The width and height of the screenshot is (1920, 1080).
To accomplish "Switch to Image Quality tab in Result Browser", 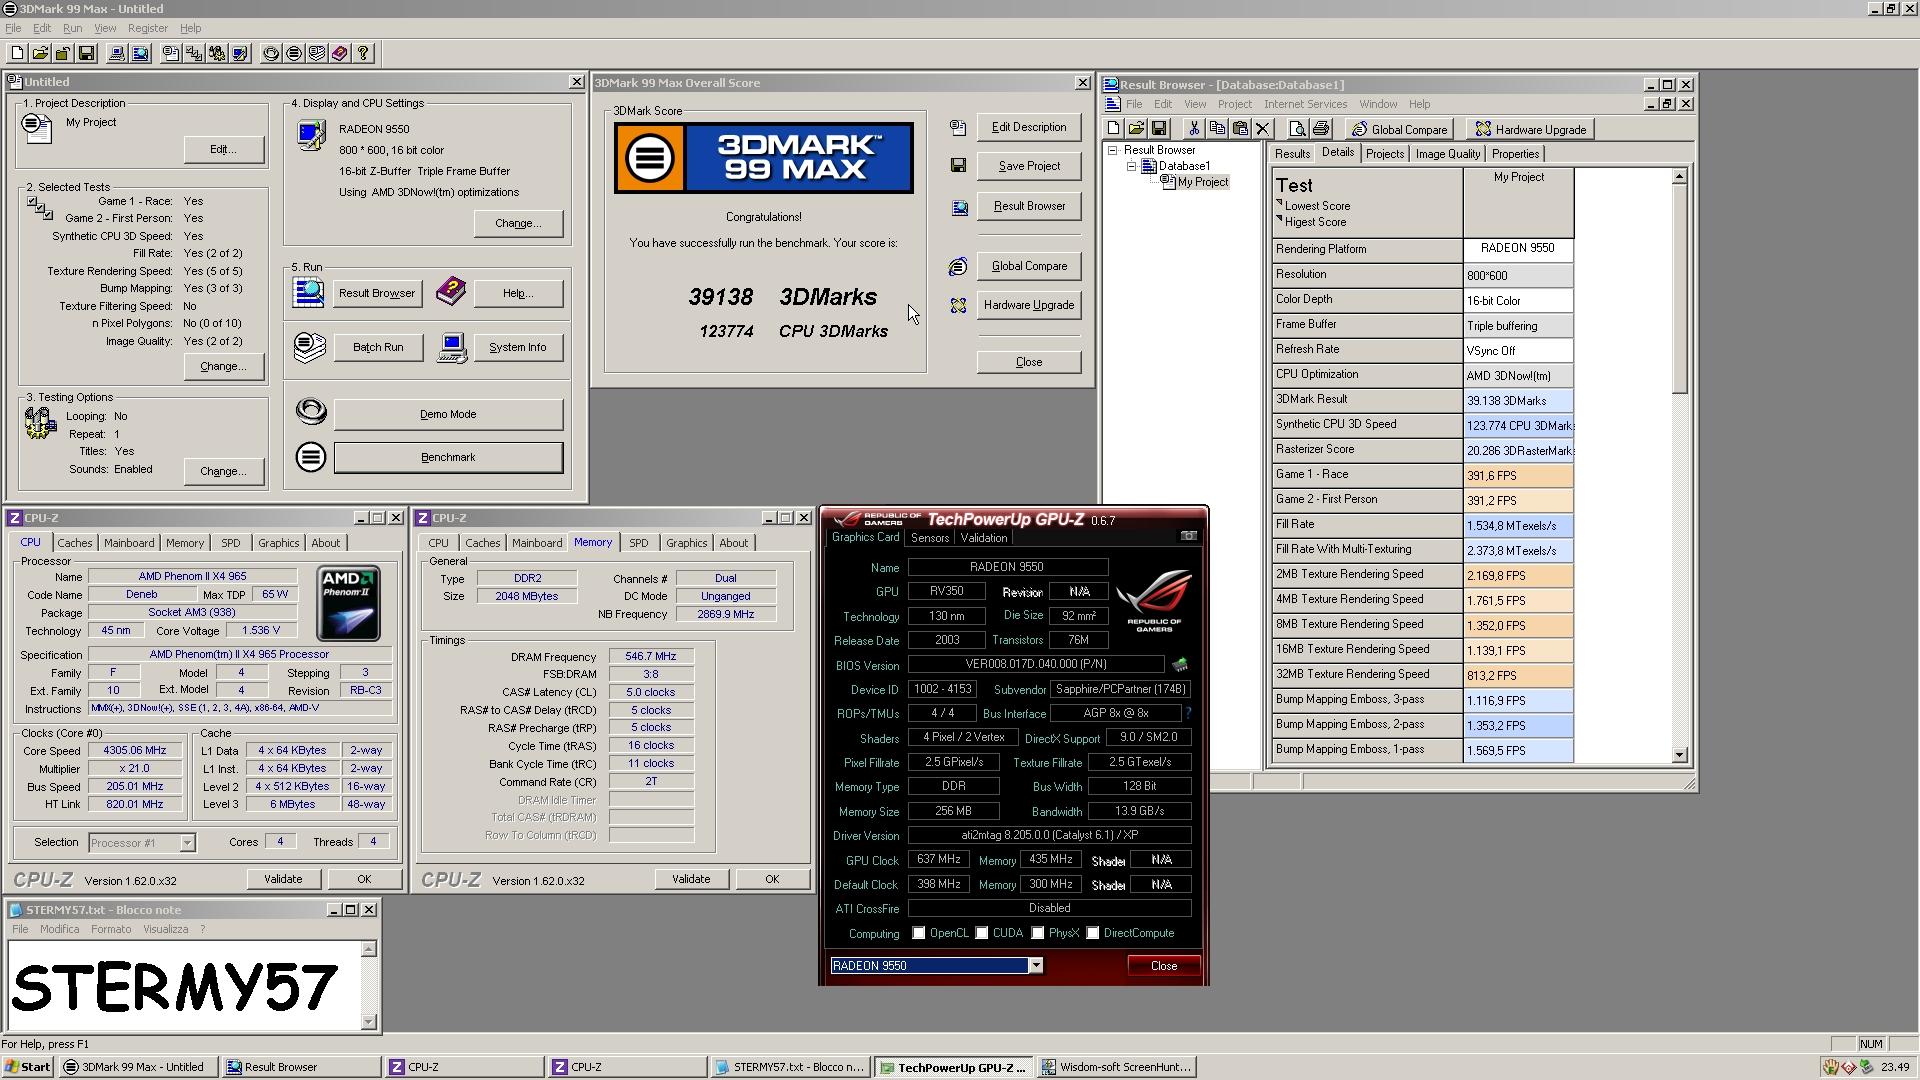I will pyautogui.click(x=1447, y=154).
